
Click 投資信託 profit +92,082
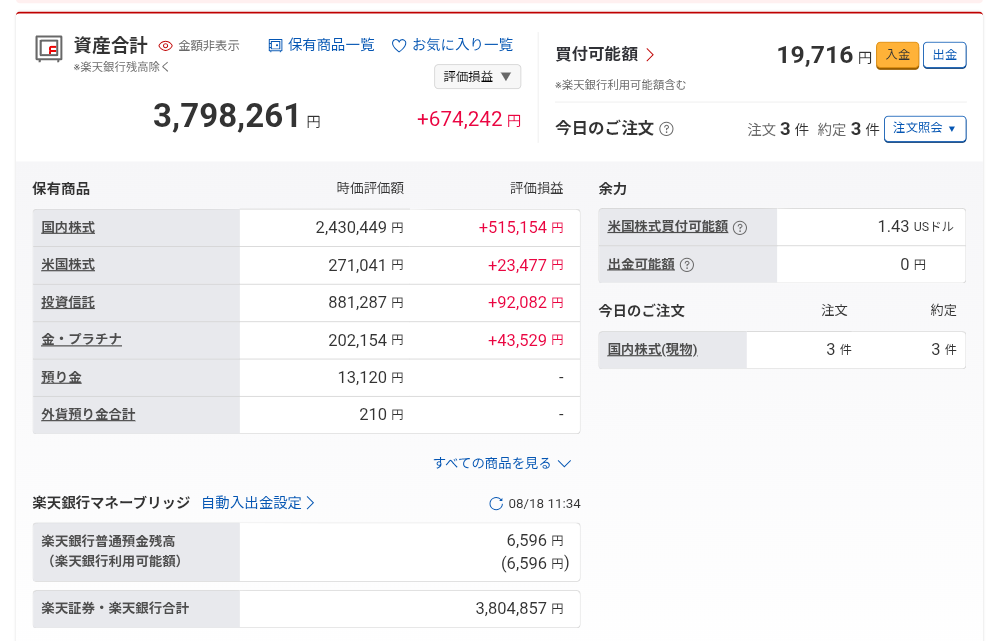click(517, 302)
